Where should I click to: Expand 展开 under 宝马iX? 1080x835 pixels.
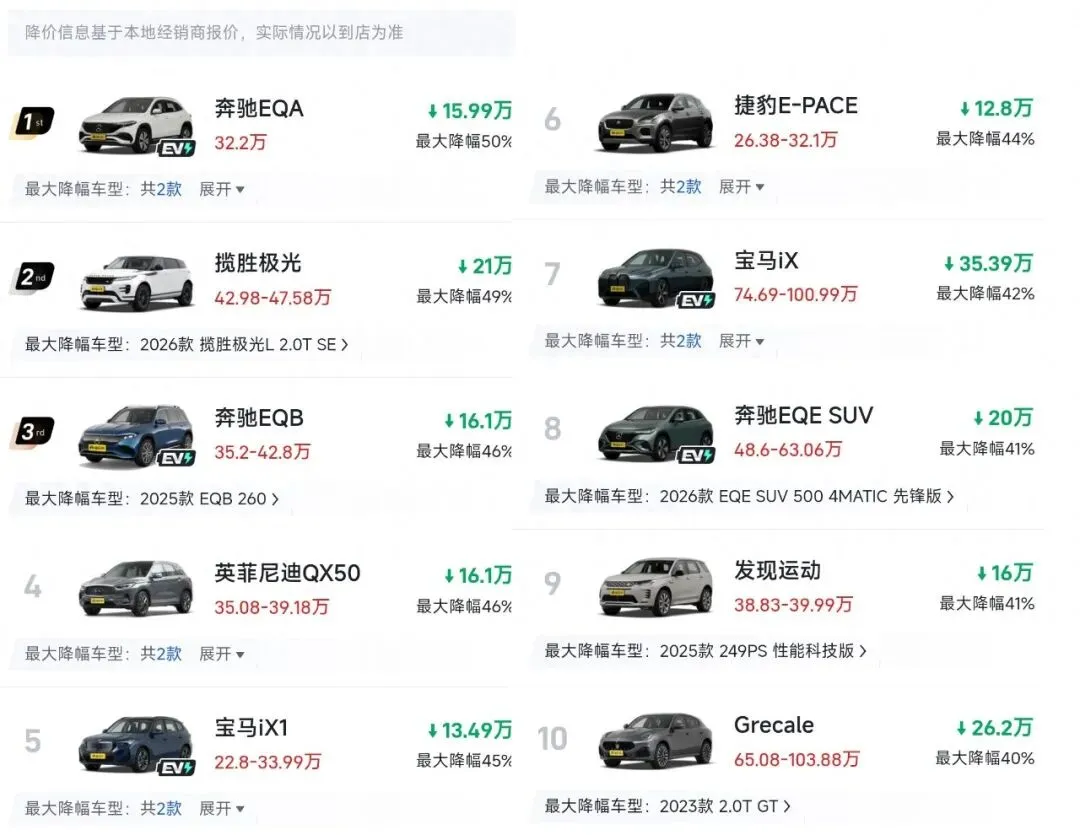point(741,341)
